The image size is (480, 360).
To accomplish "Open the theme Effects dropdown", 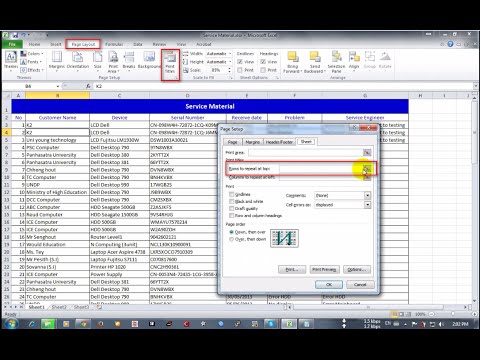I will pyautogui.click(x=32, y=70).
